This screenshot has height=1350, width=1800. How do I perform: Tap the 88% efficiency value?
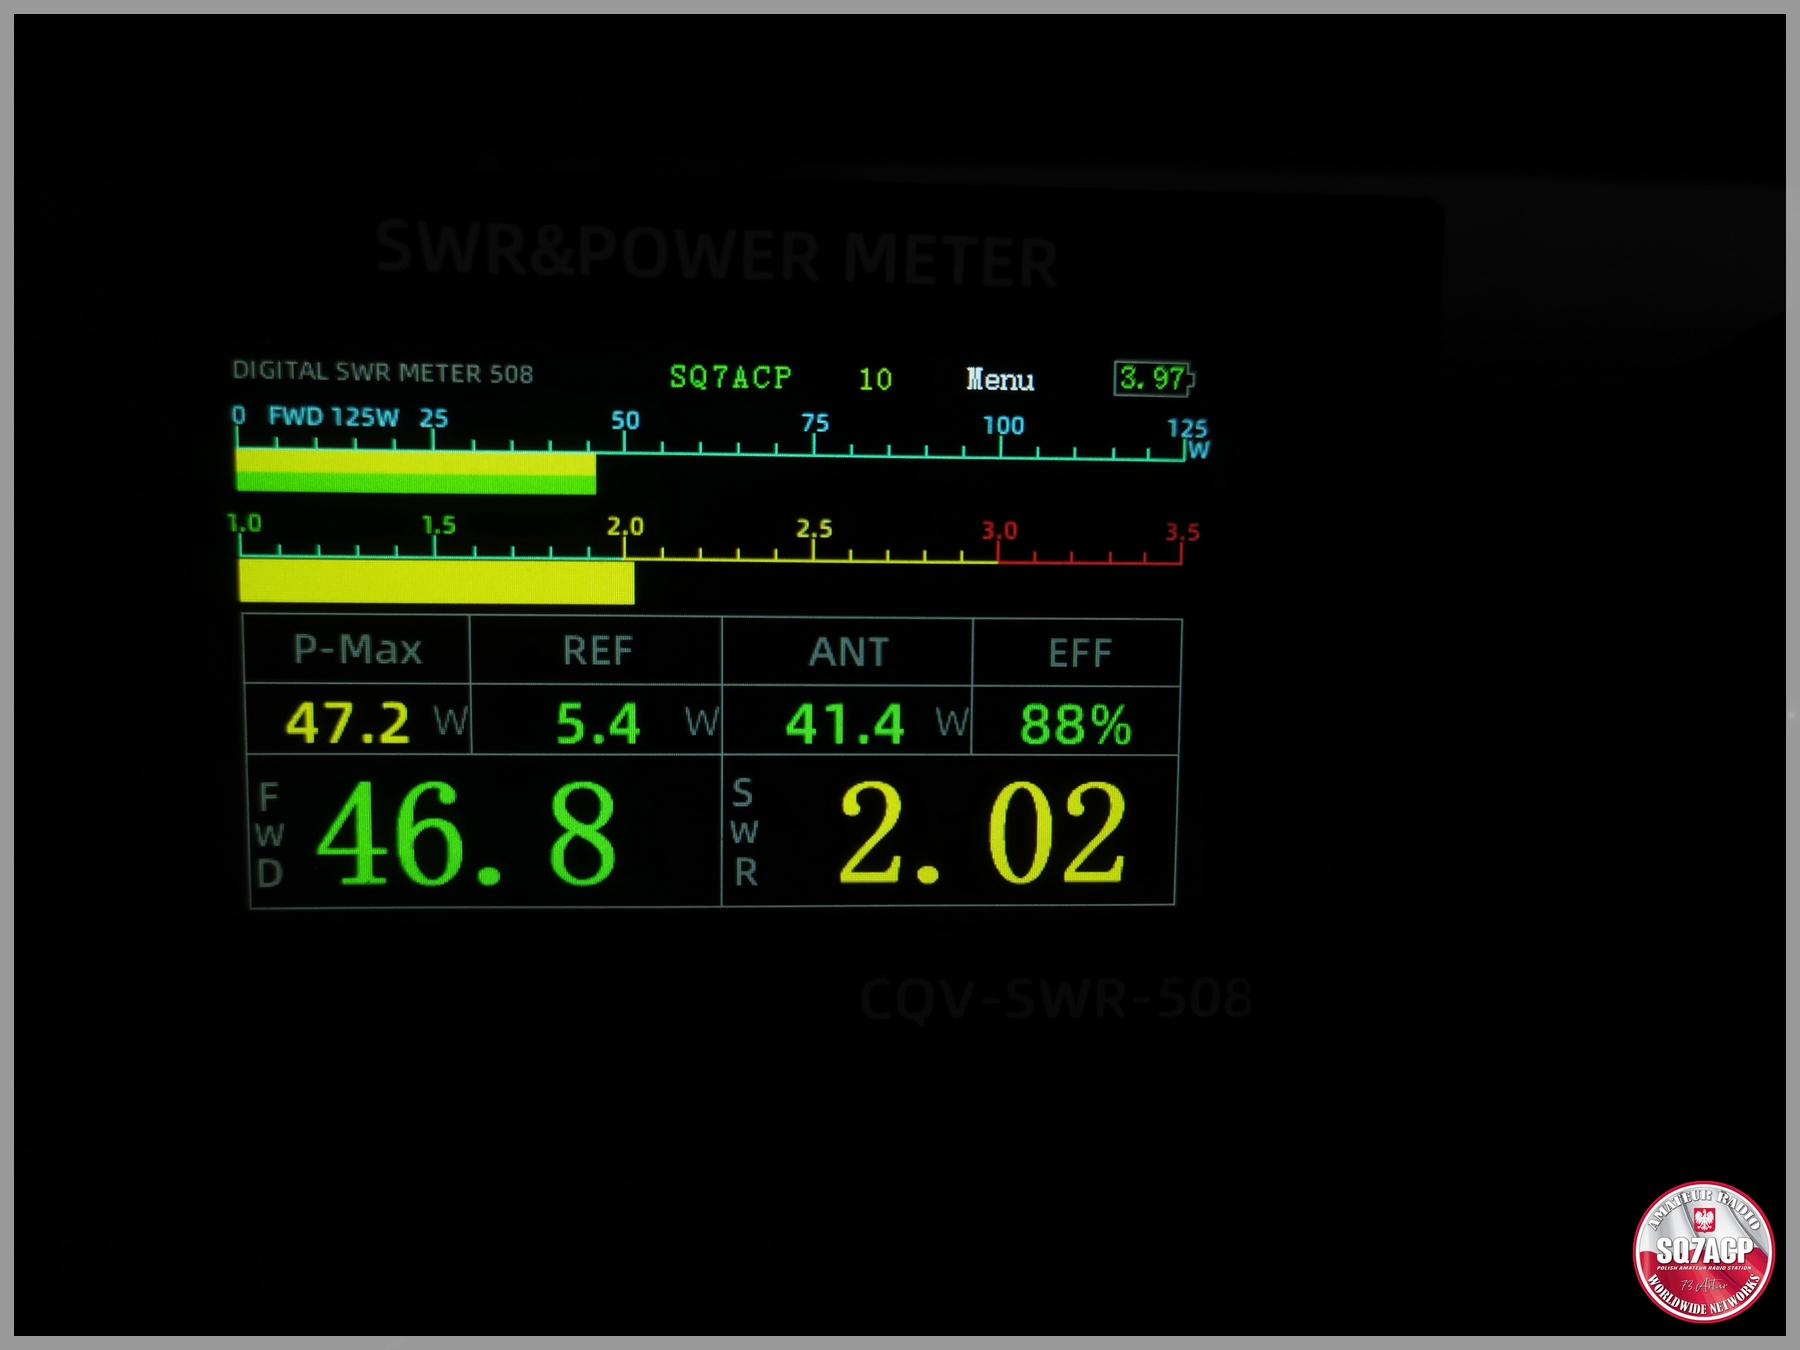[1076, 724]
